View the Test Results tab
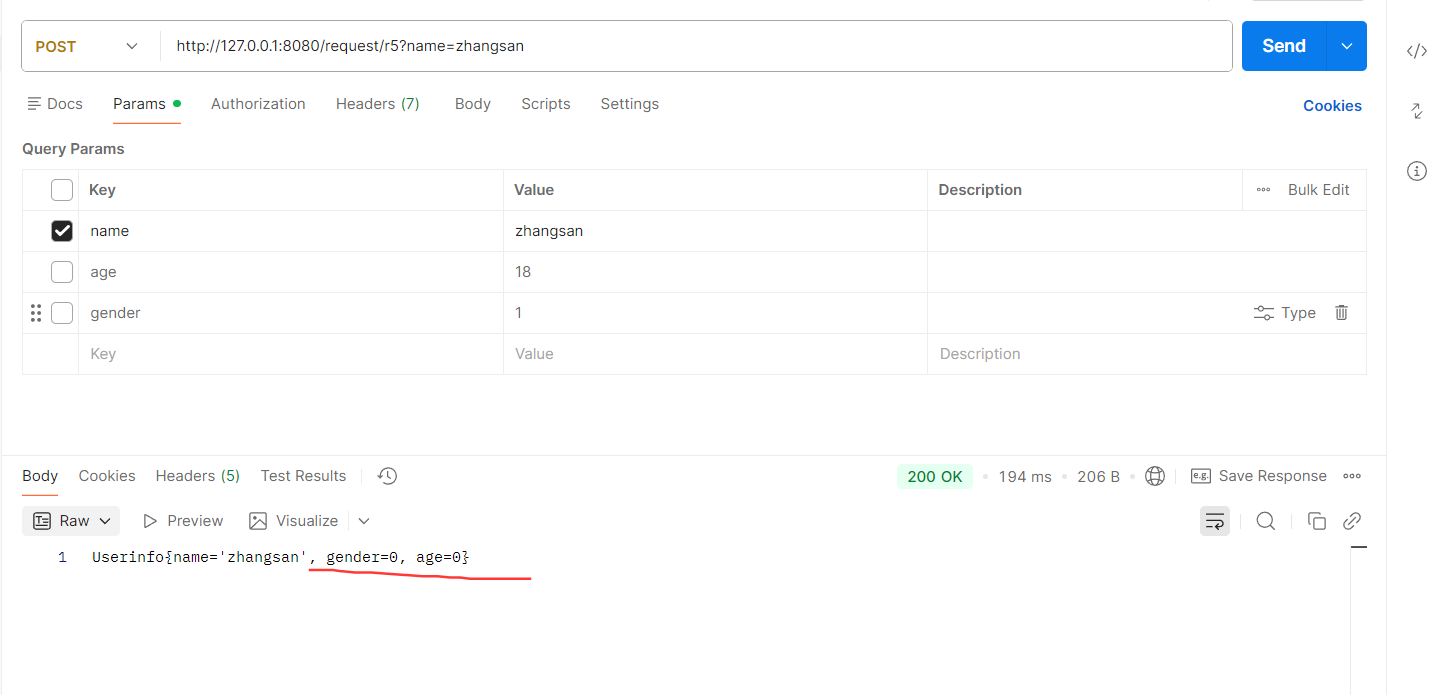Viewport: 1447px width, 695px height. click(x=303, y=476)
